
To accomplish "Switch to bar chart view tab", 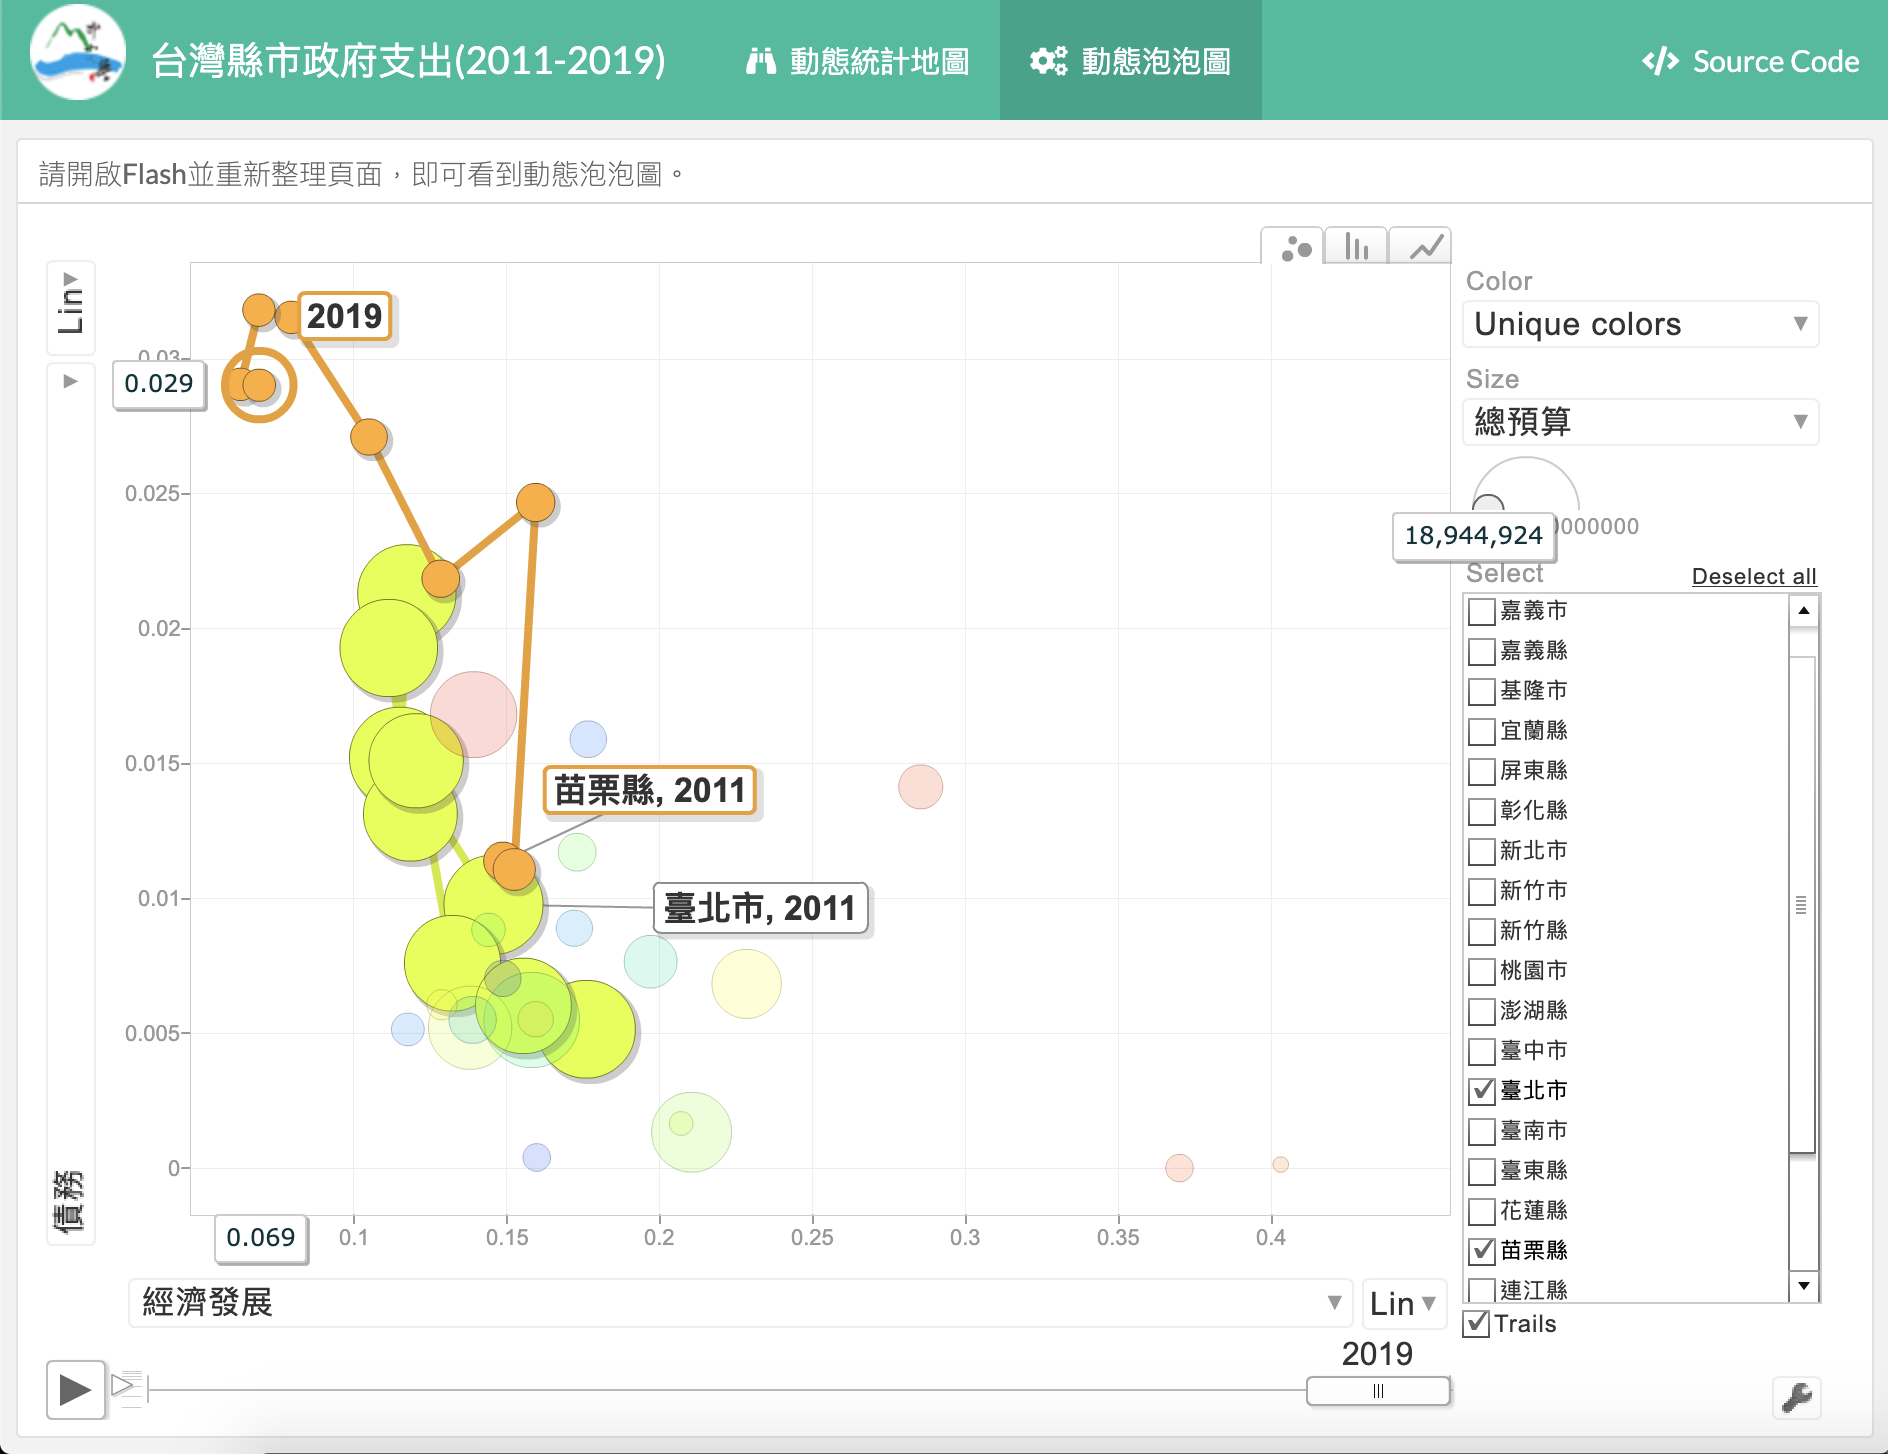I will [x=1357, y=246].
